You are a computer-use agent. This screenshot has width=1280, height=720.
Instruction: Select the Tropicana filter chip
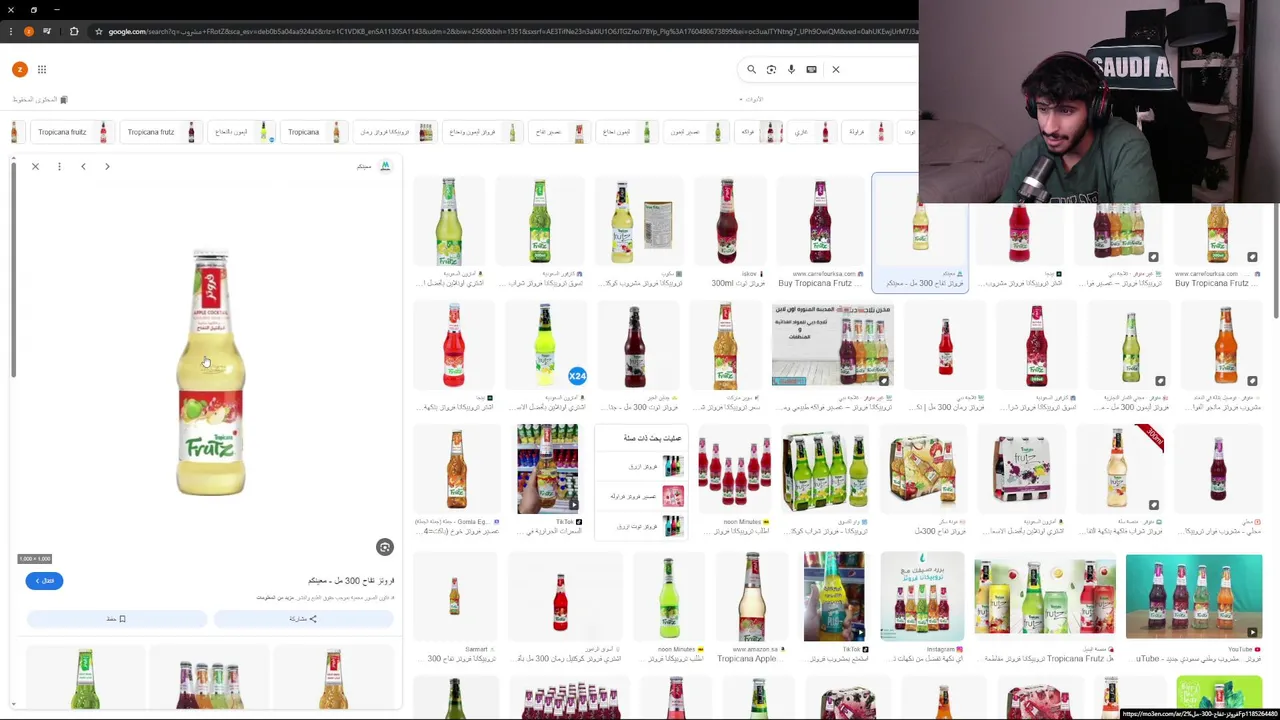coord(313,132)
